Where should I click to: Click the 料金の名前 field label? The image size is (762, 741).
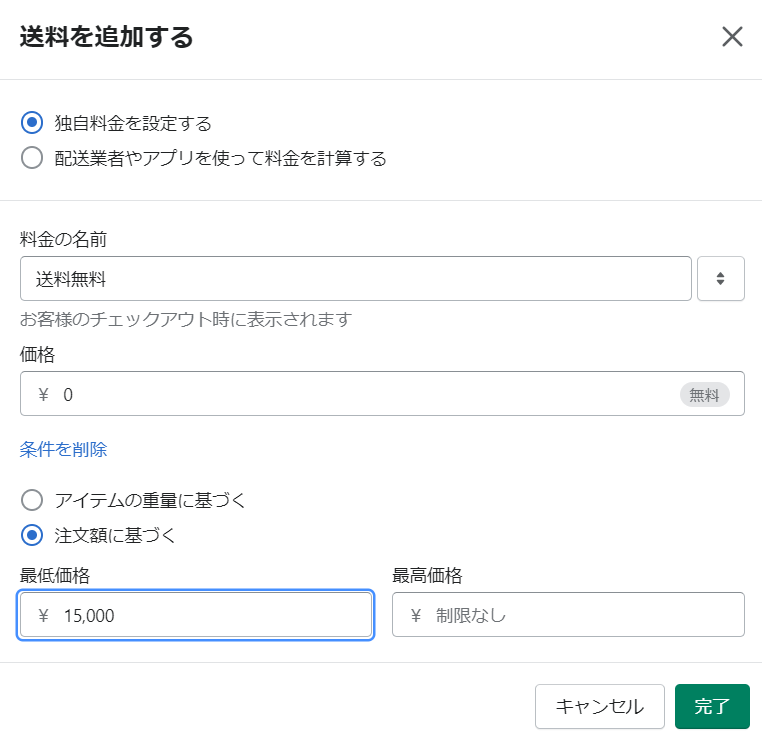pyautogui.click(x=63, y=239)
